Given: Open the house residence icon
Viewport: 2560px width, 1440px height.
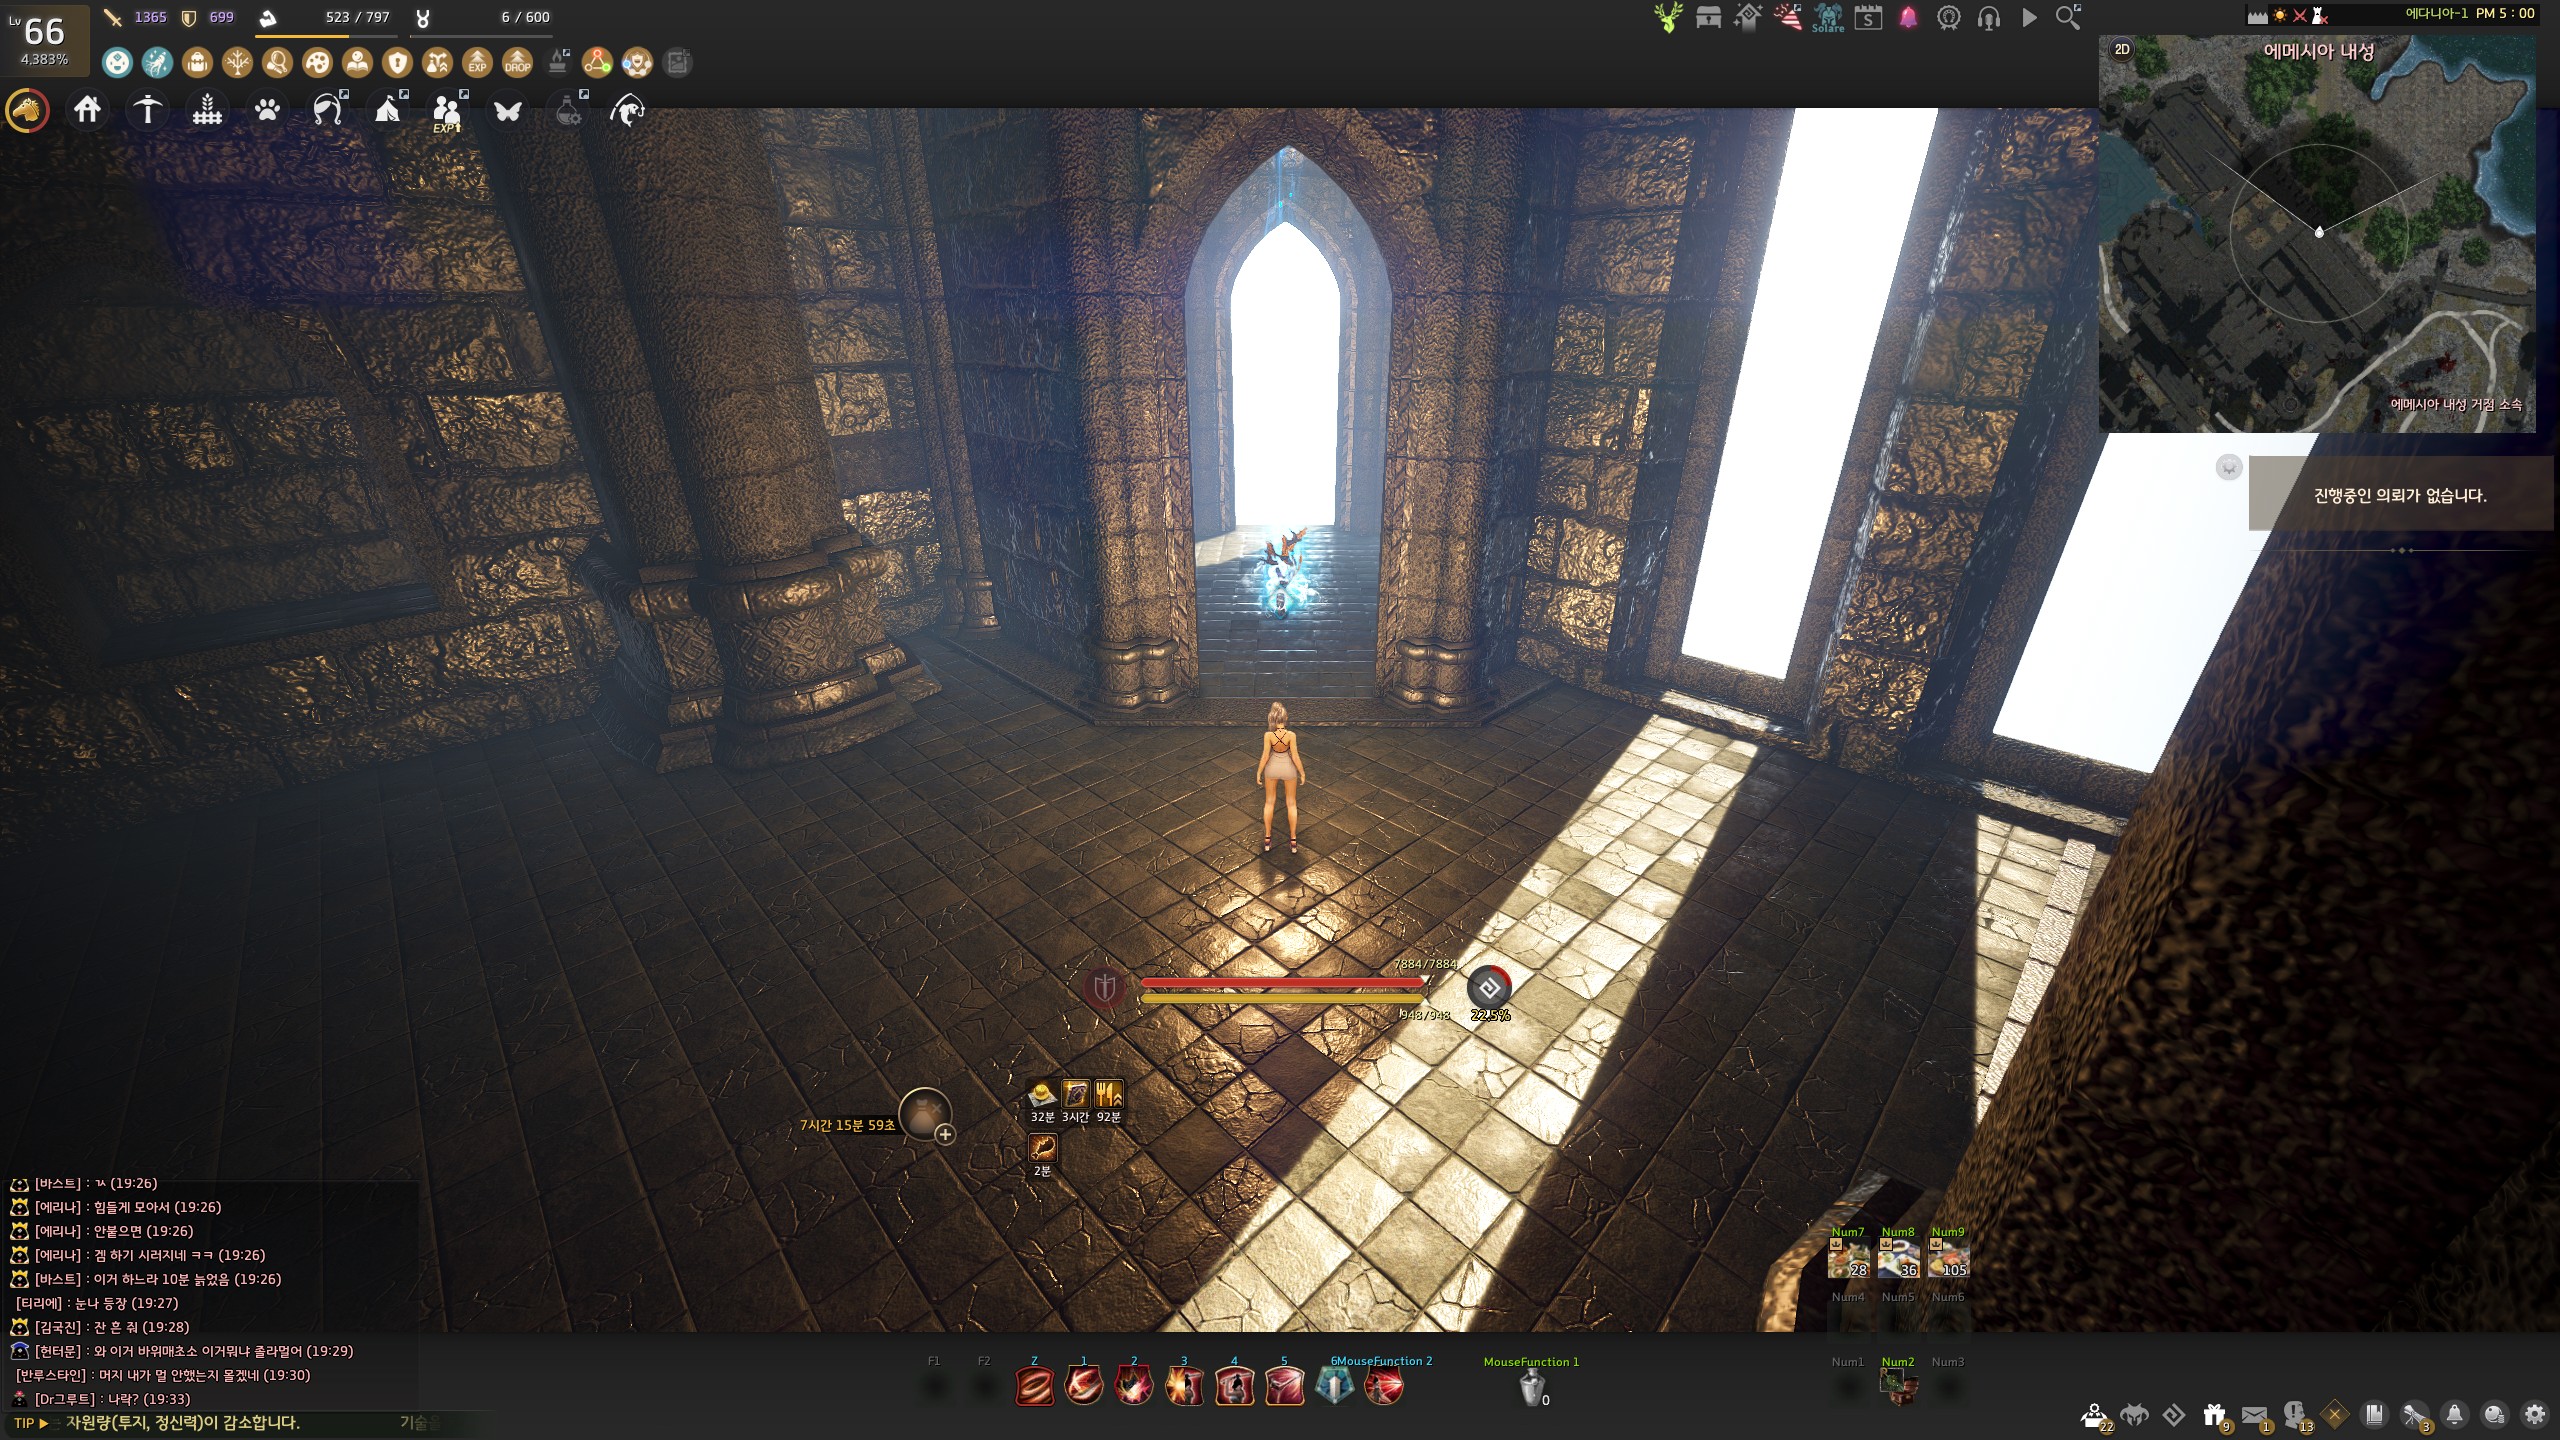Looking at the screenshot, I should point(87,109).
